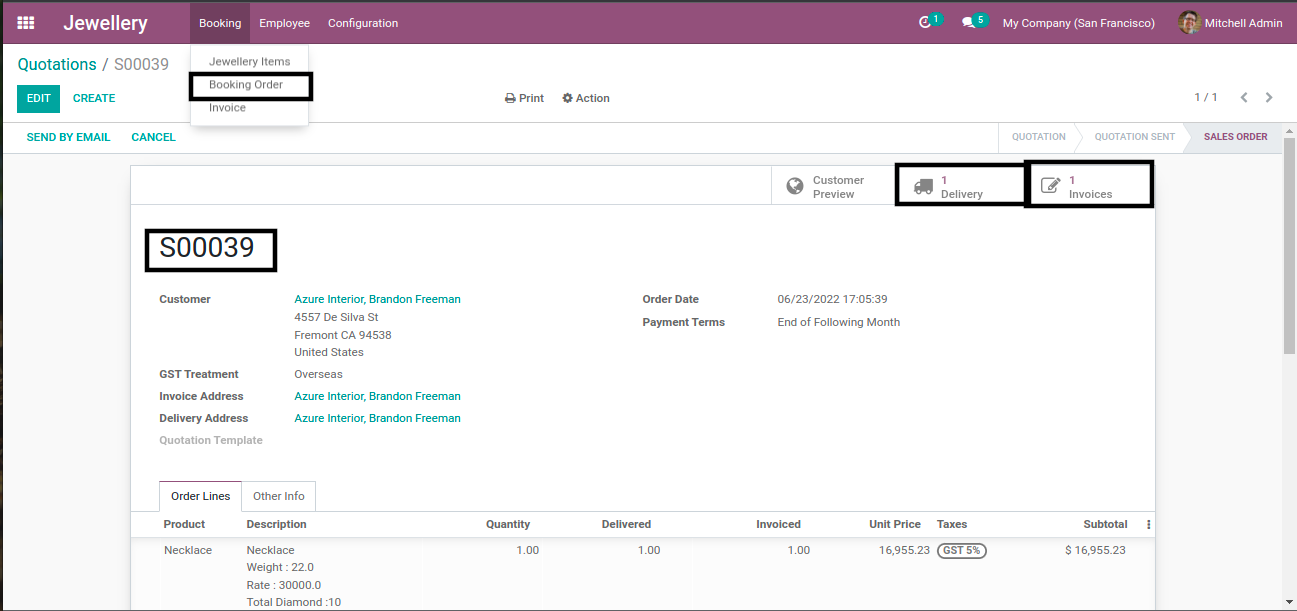Viewport: 1297px width, 611px height.
Task: Click GST Treatment value Overseas
Action: [x=318, y=374]
